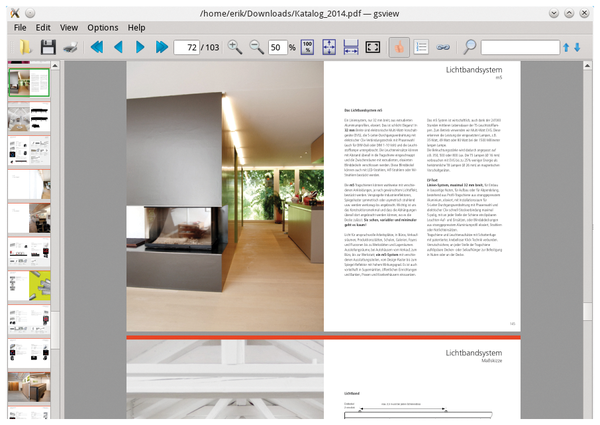
Task: Click the thumbnail panel scroll-up arrow
Action: (x=55, y=66)
